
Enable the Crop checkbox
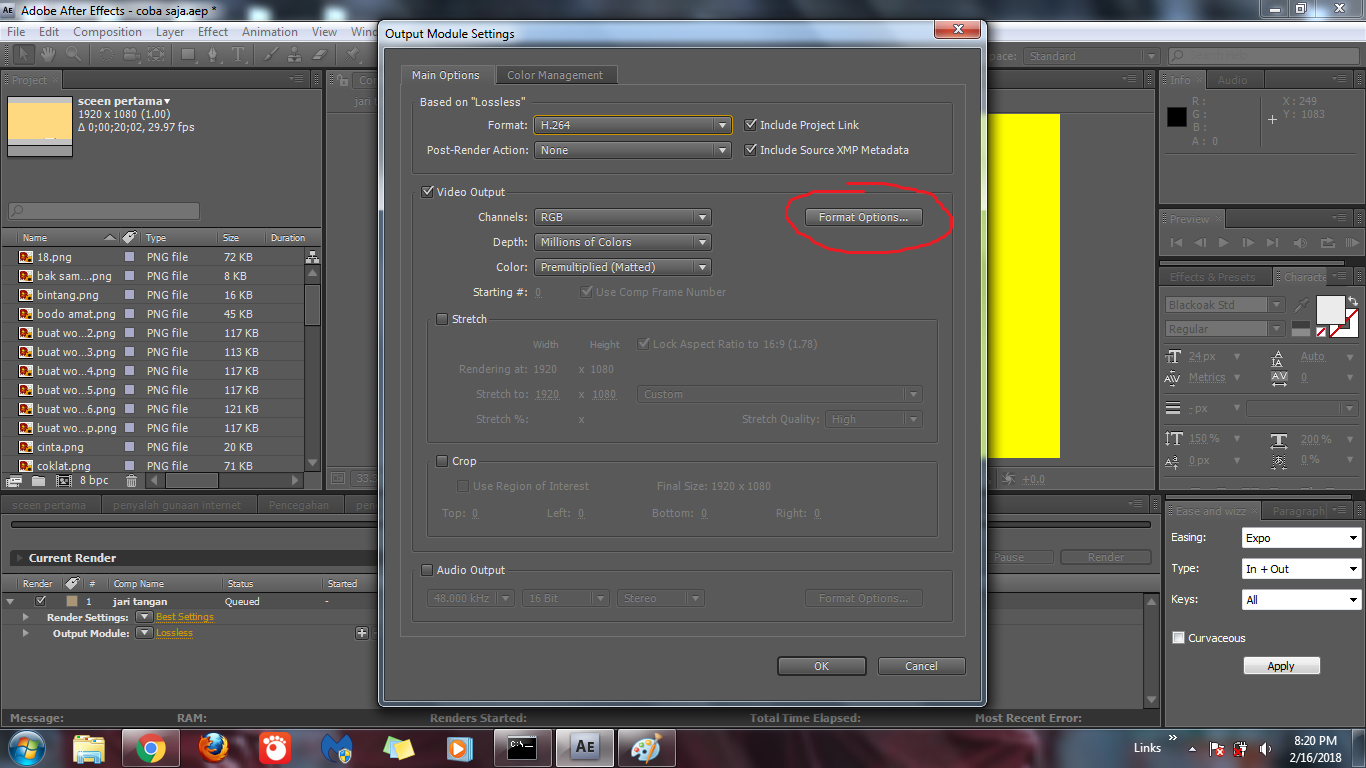click(443, 461)
